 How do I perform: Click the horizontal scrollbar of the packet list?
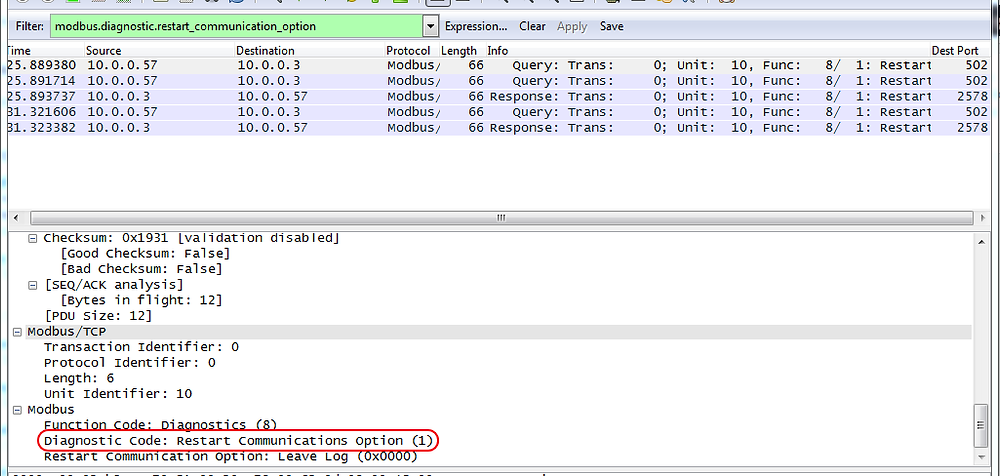pos(501,218)
